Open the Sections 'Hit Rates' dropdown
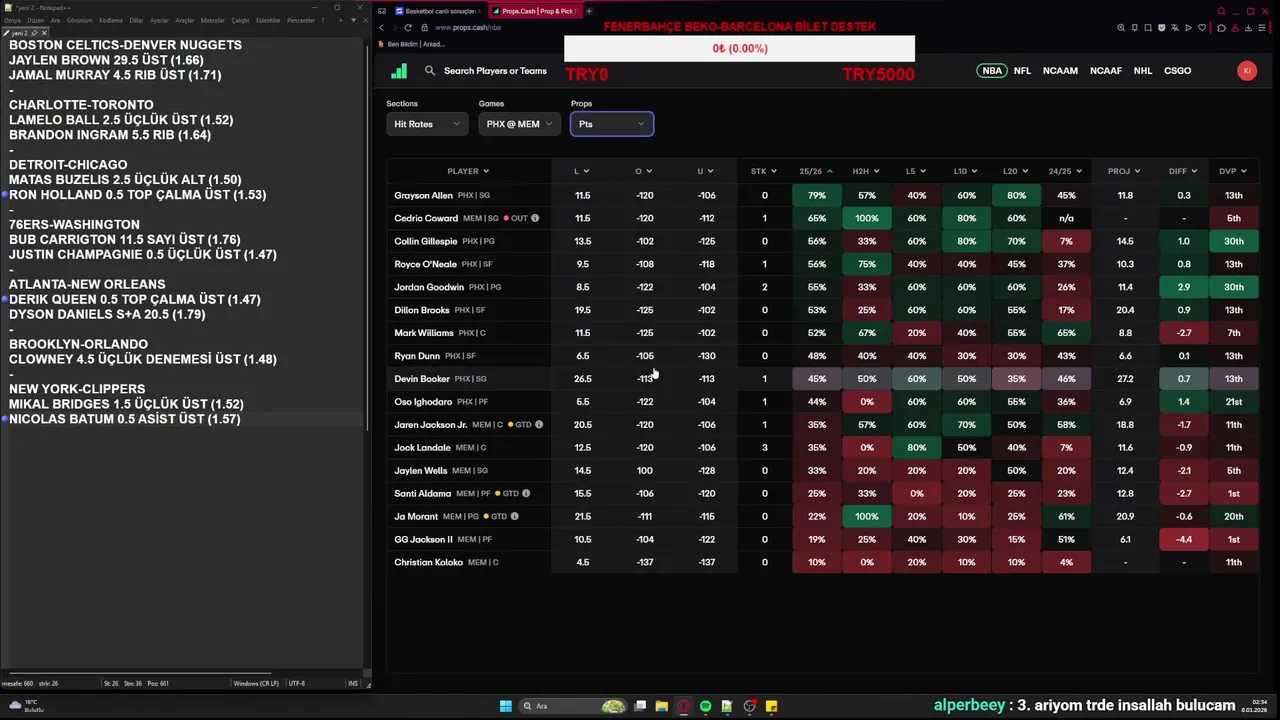This screenshot has height=720, width=1280. [x=427, y=124]
